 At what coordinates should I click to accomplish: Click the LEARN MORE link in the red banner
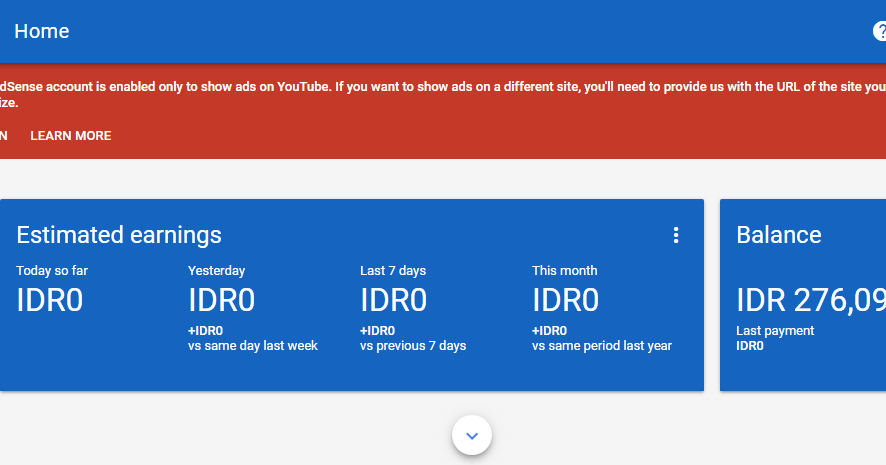71,136
